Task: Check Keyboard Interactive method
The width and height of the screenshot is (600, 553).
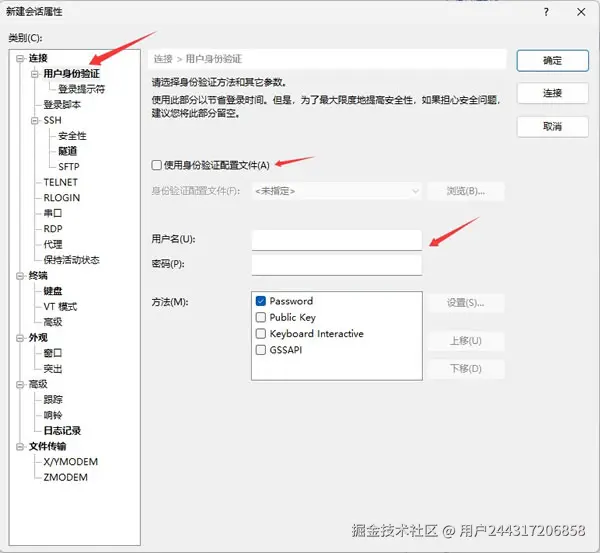Action: click(x=261, y=333)
